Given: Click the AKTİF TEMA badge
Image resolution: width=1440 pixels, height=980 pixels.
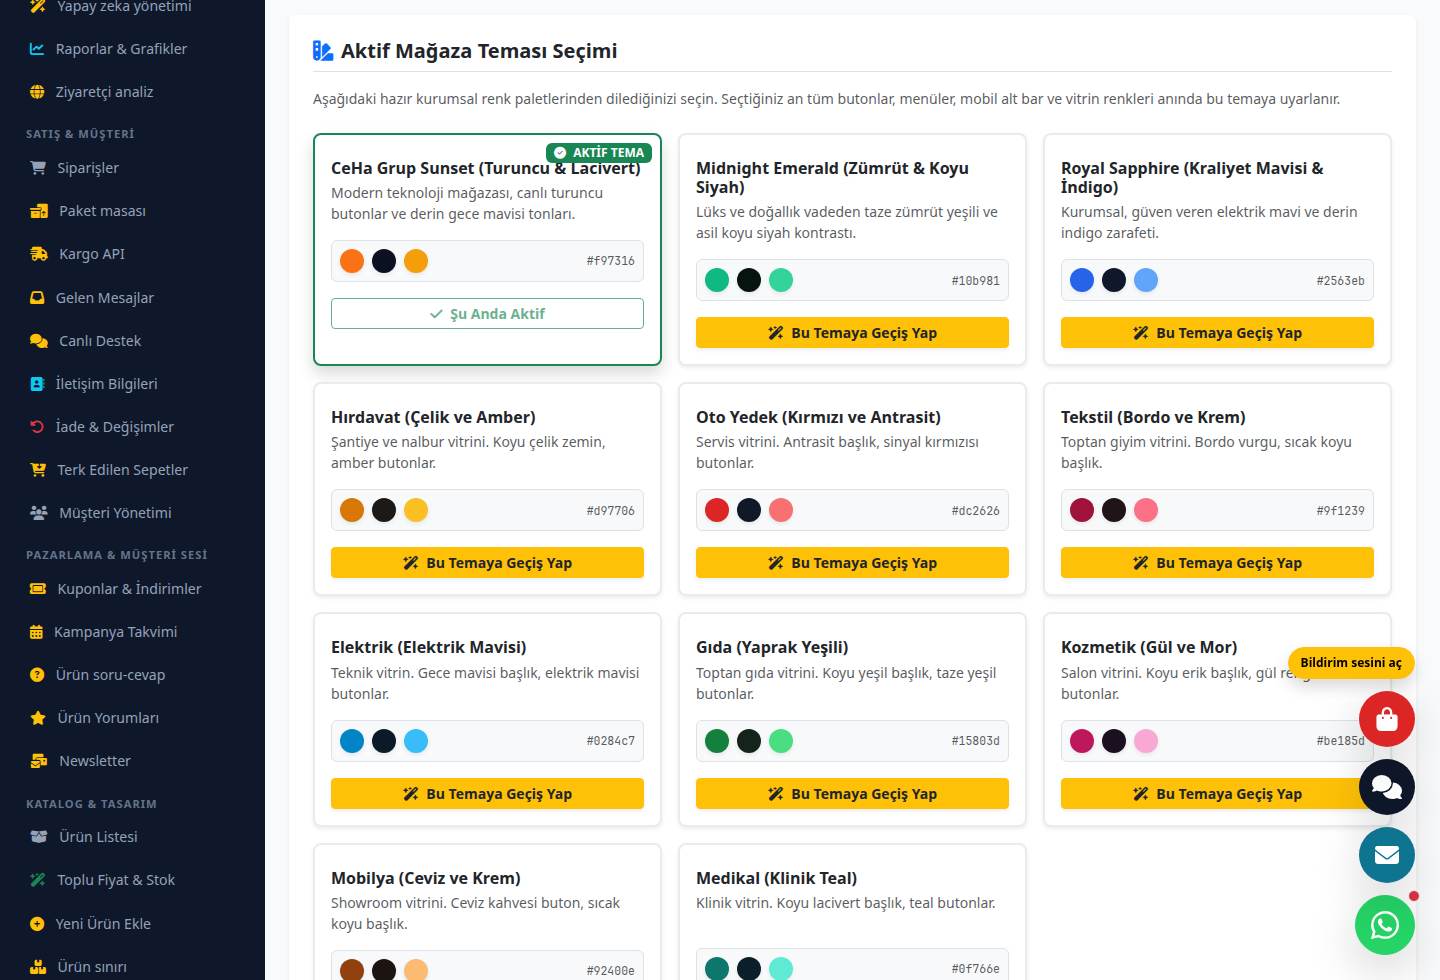Looking at the screenshot, I should click(x=599, y=153).
